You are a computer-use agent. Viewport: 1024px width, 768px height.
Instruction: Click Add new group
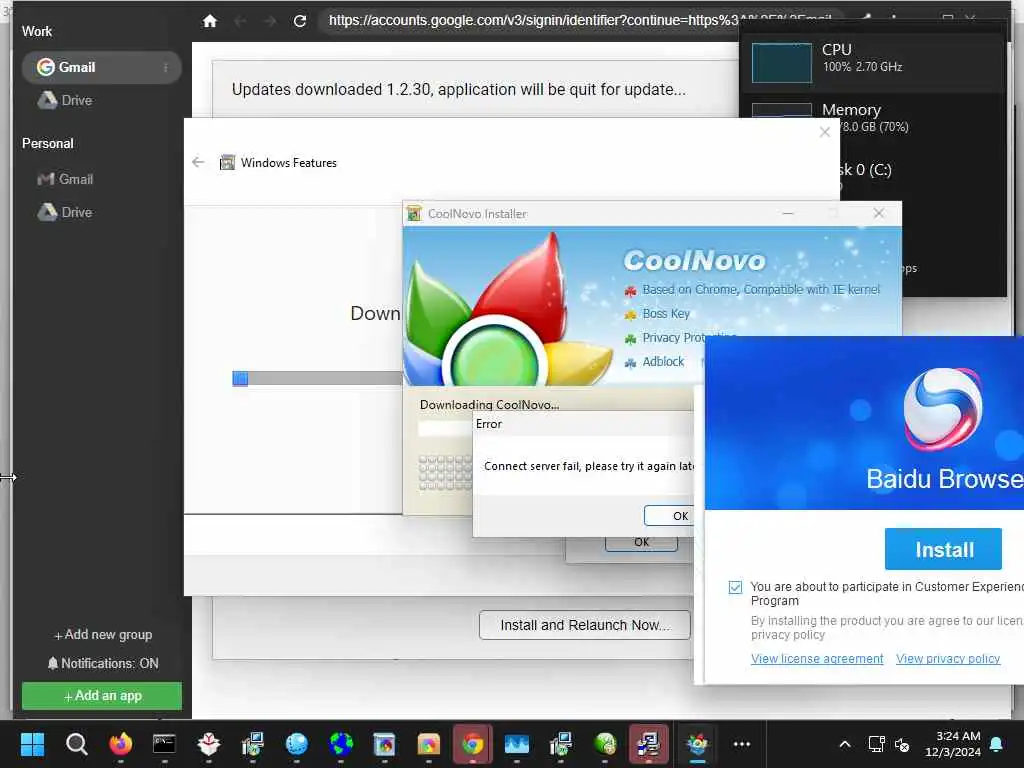tap(103, 635)
